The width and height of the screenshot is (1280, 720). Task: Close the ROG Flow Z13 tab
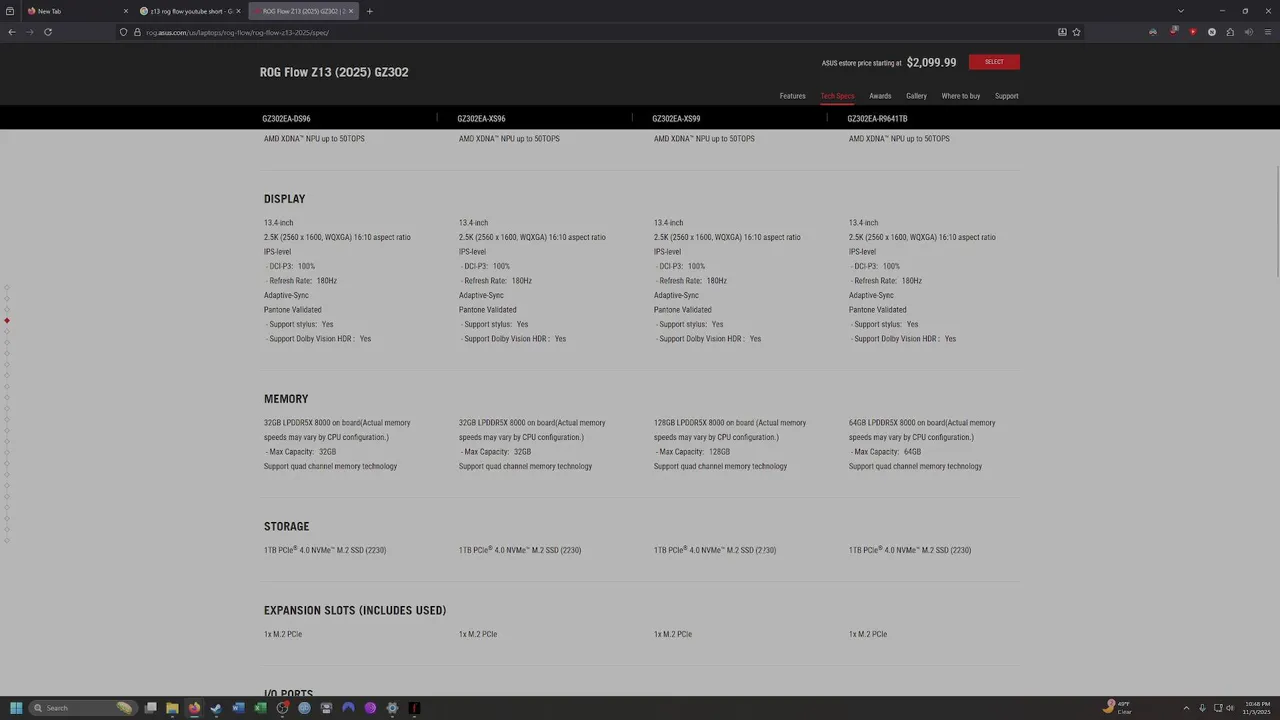point(350,11)
